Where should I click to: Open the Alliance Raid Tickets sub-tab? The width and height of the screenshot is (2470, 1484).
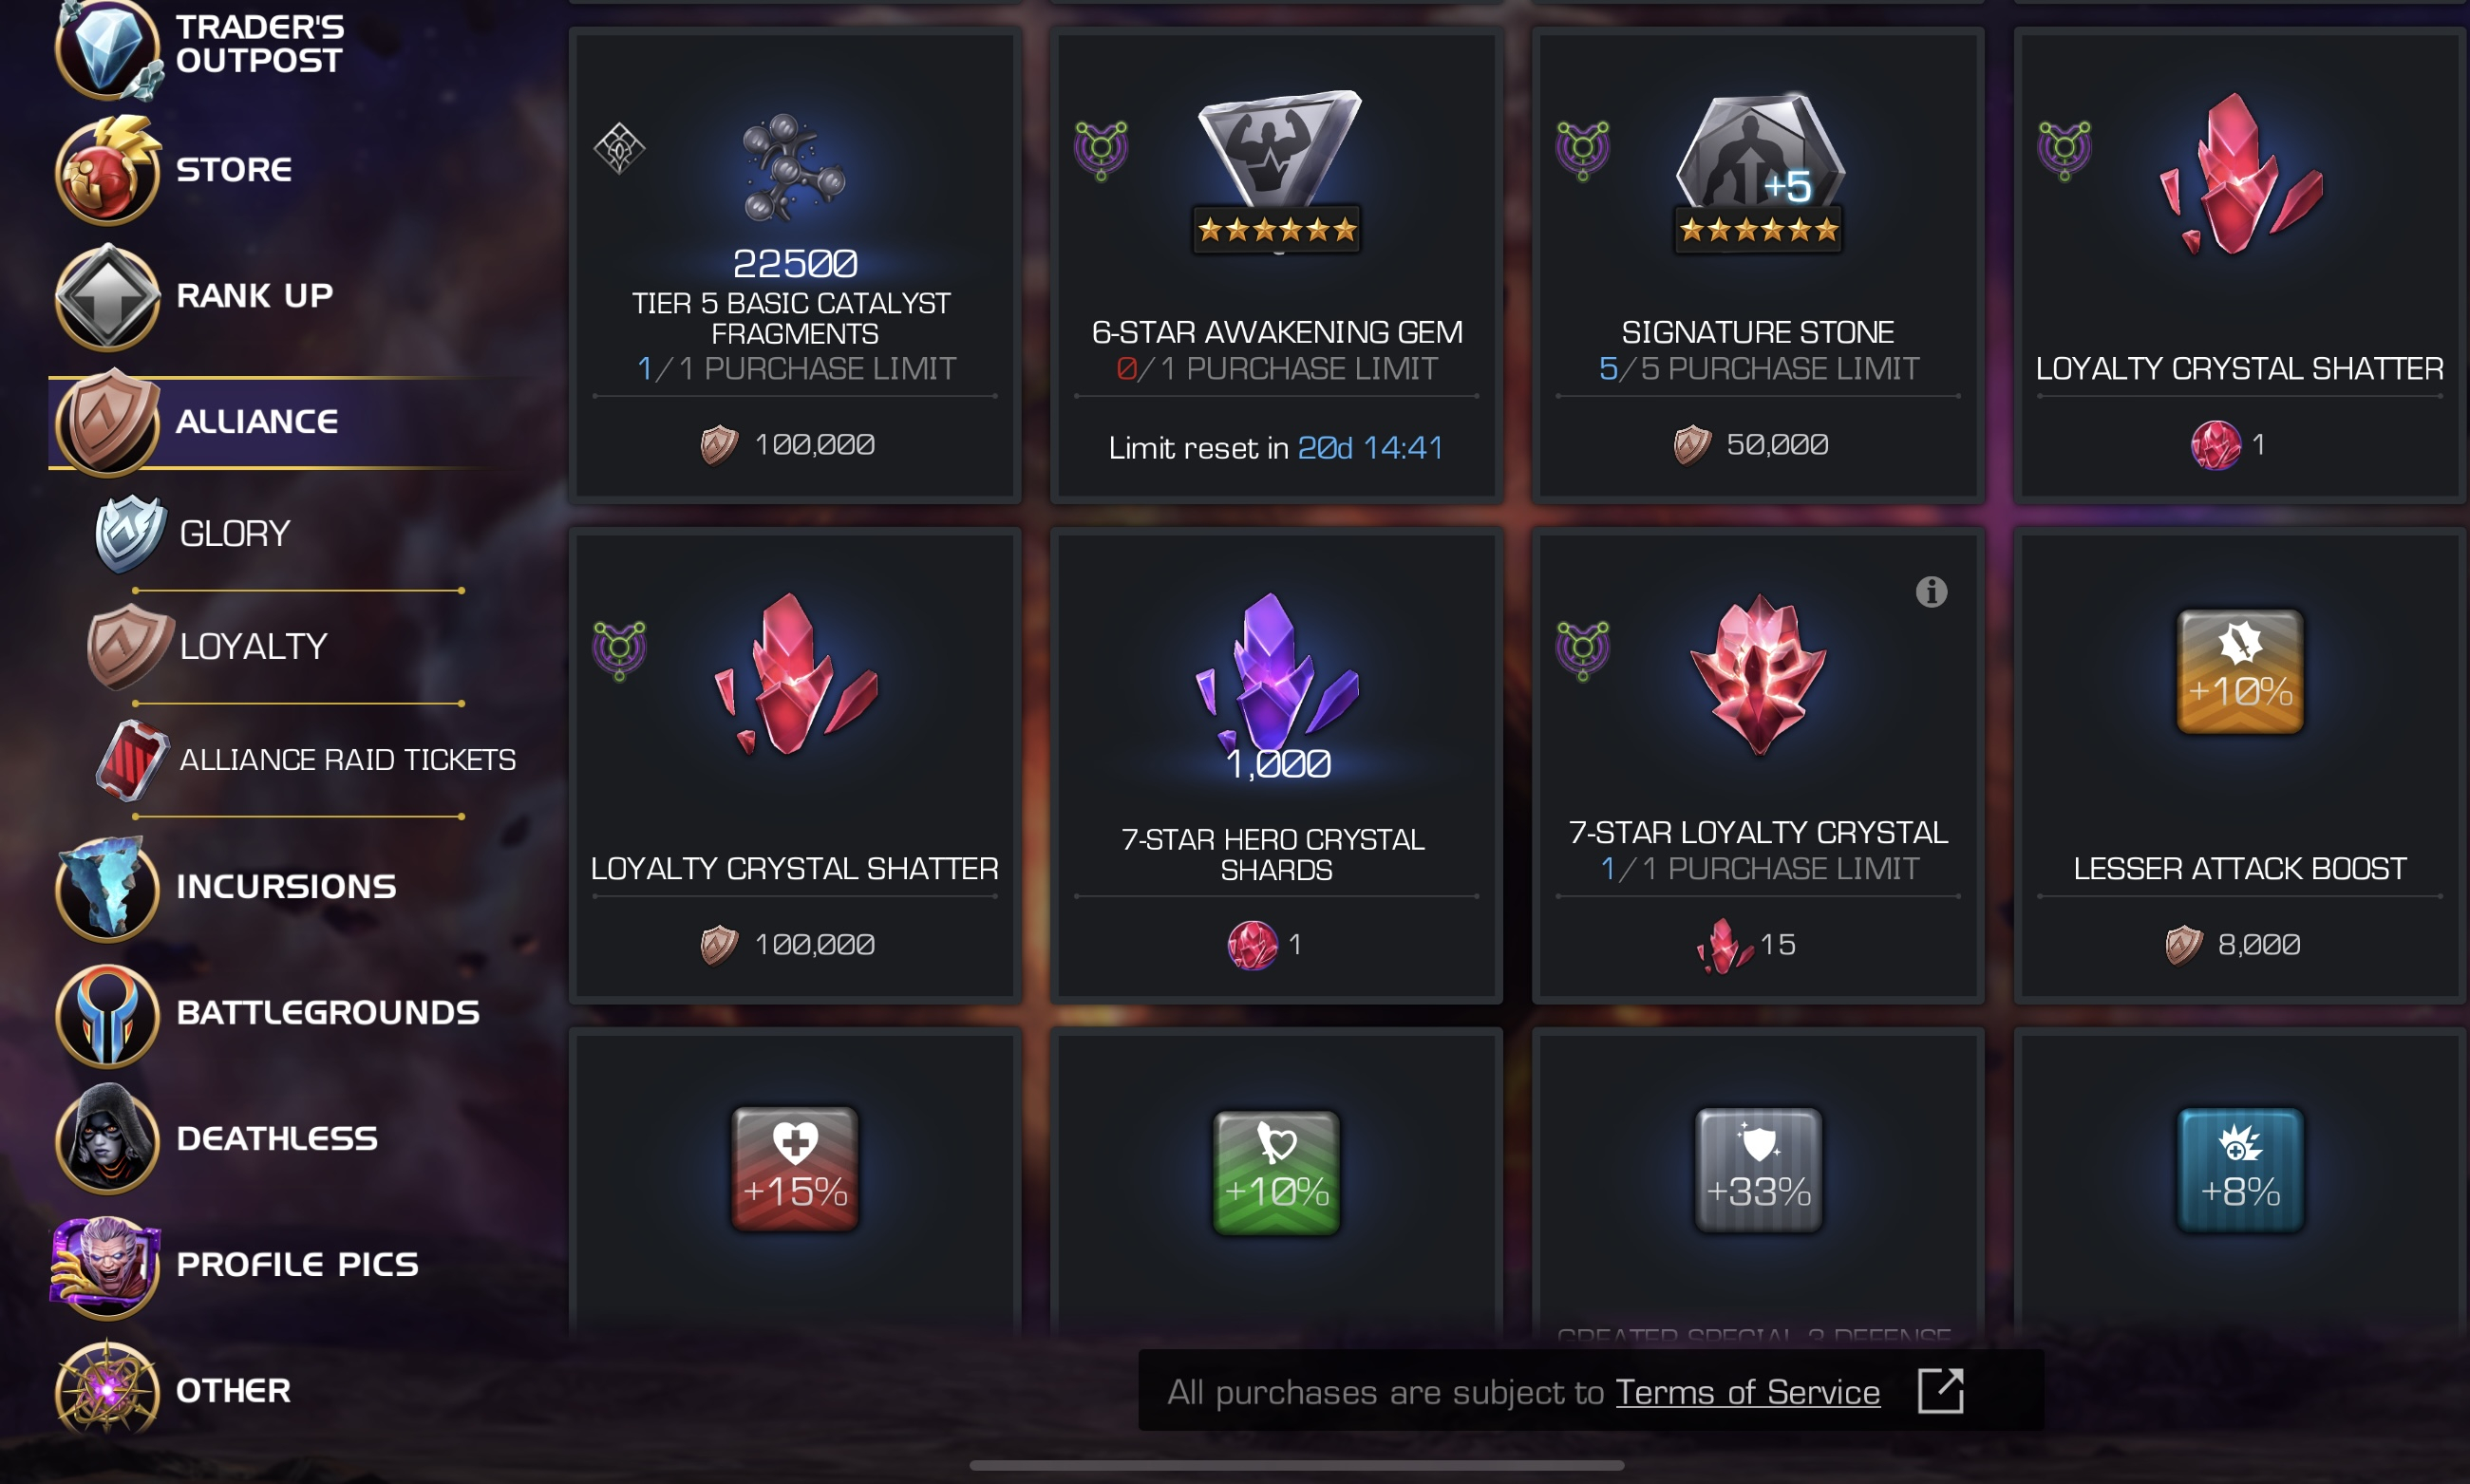click(347, 759)
